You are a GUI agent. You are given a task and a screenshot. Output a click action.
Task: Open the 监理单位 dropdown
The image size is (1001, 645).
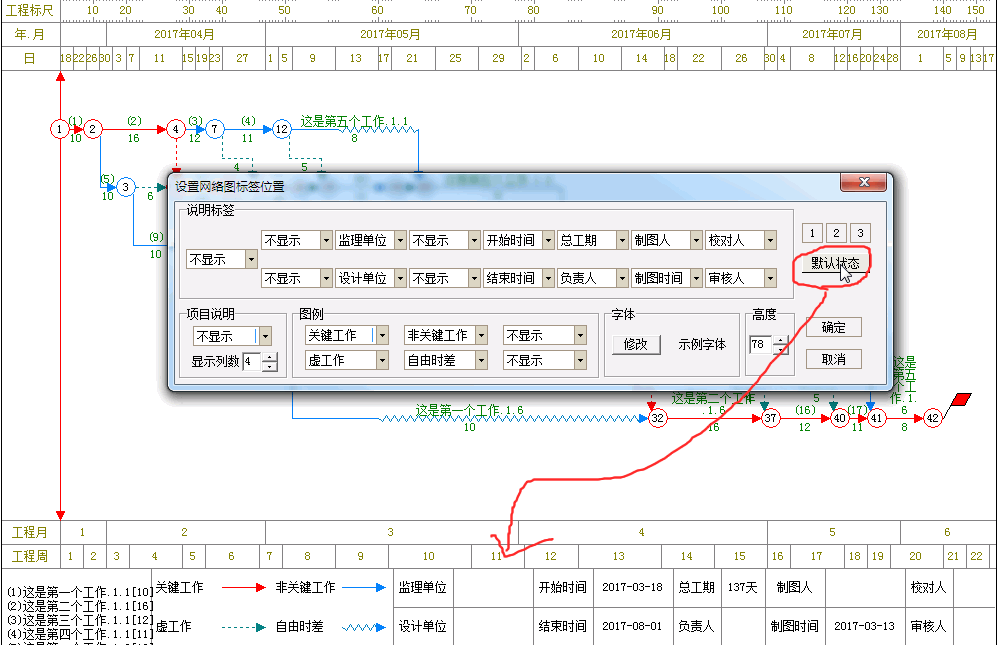[400, 241]
